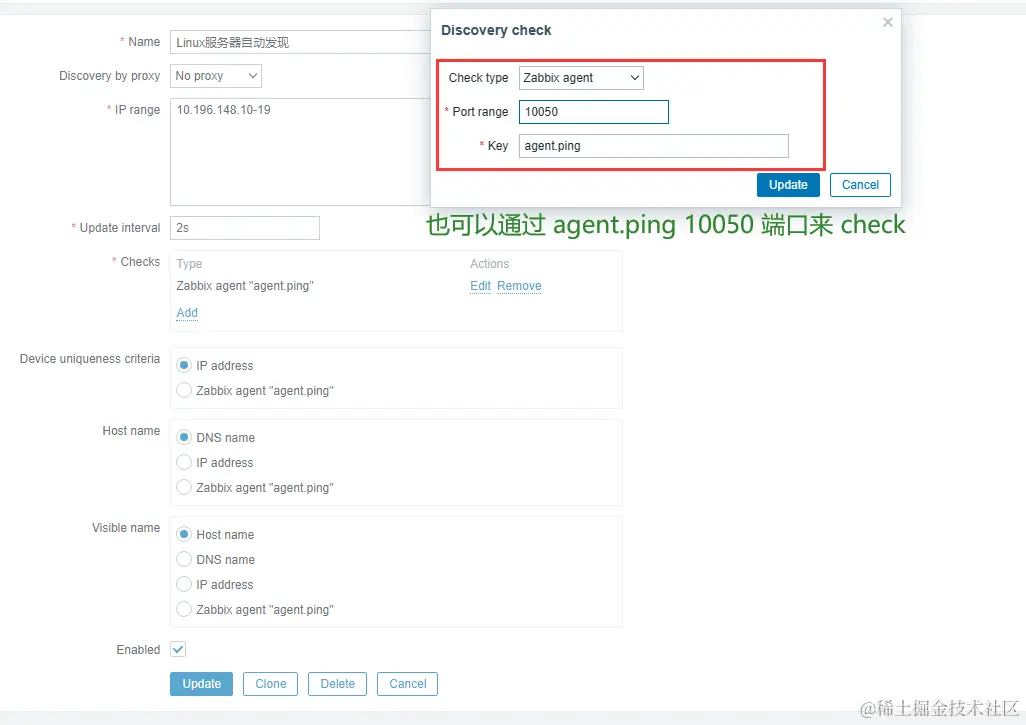Click Cancel in Discovery check dialog
The image size is (1026, 725).
coord(860,185)
